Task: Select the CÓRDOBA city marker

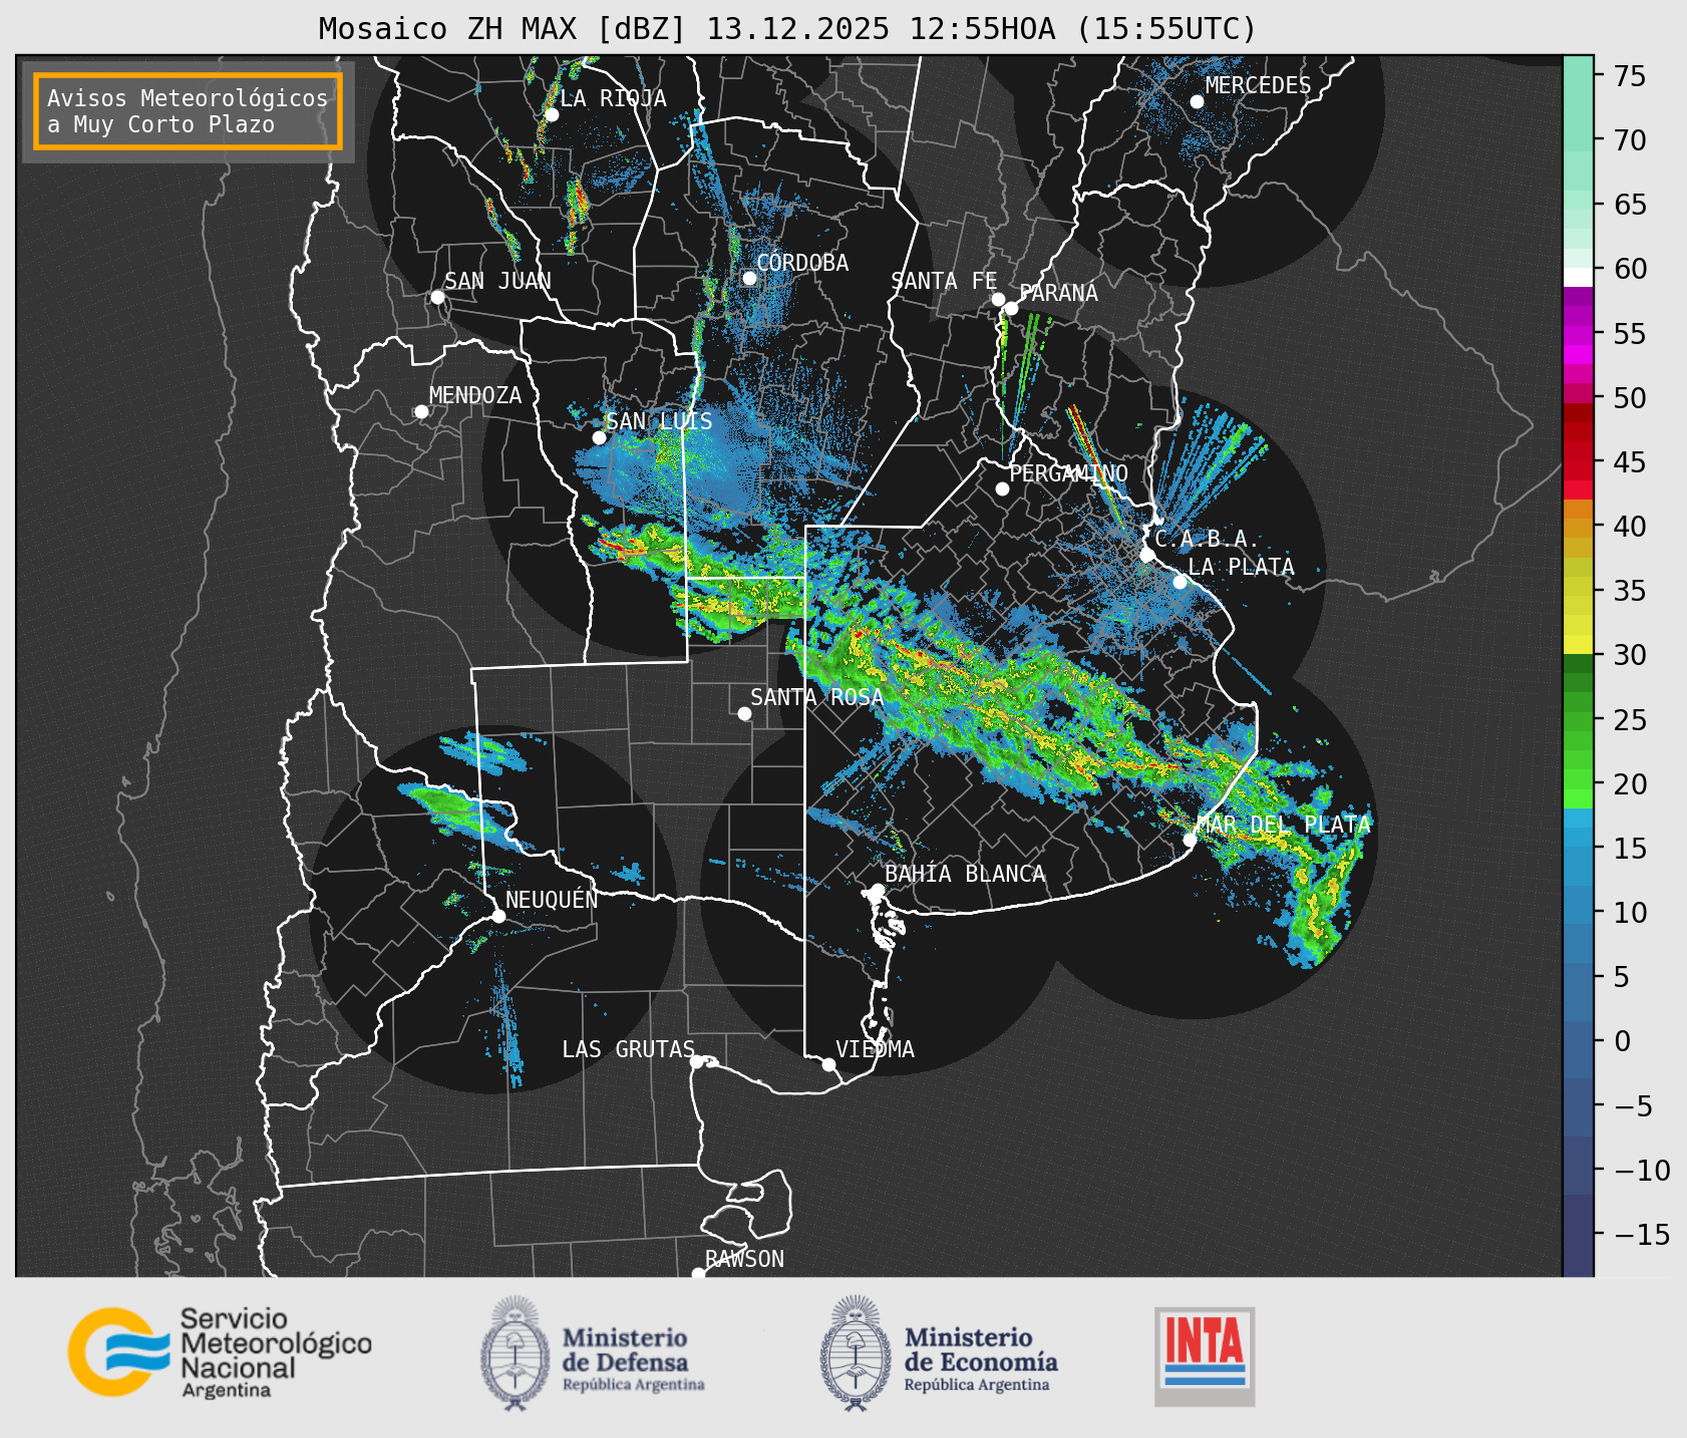Action: click(x=749, y=278)
